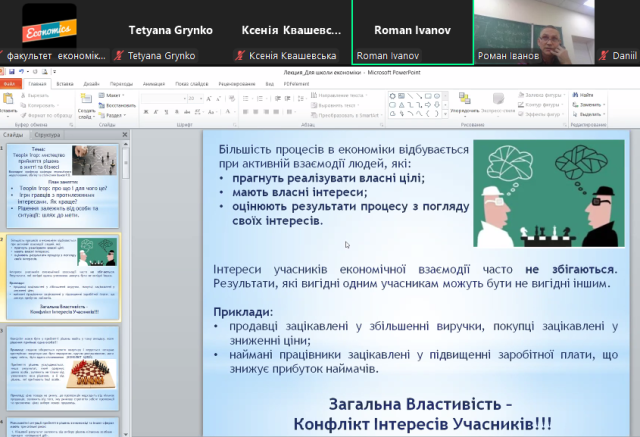Screen dimensions: 640x437
Task: Increase font size with the grow font icon
Action: point(209,98)
